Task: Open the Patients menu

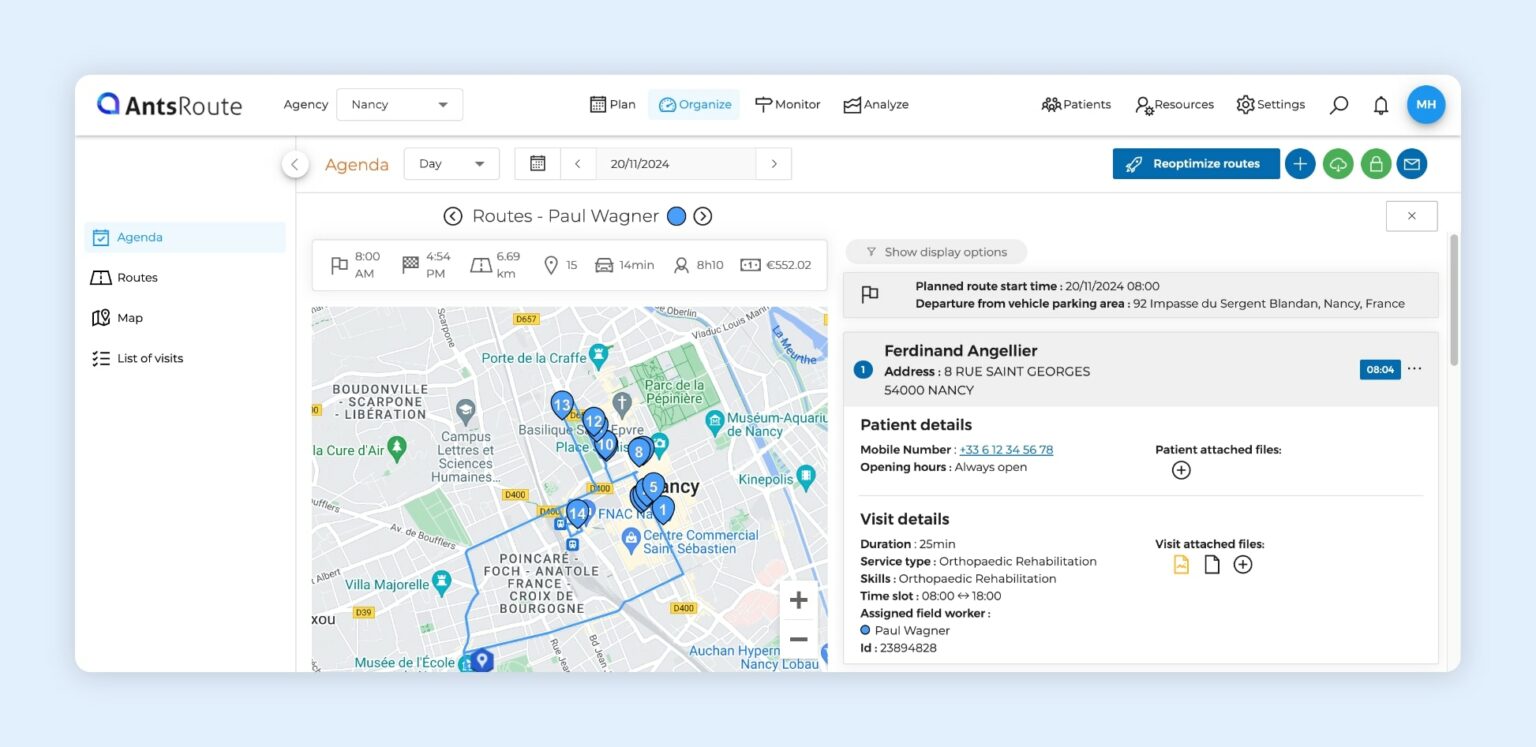Action: tap(1076, 104)
